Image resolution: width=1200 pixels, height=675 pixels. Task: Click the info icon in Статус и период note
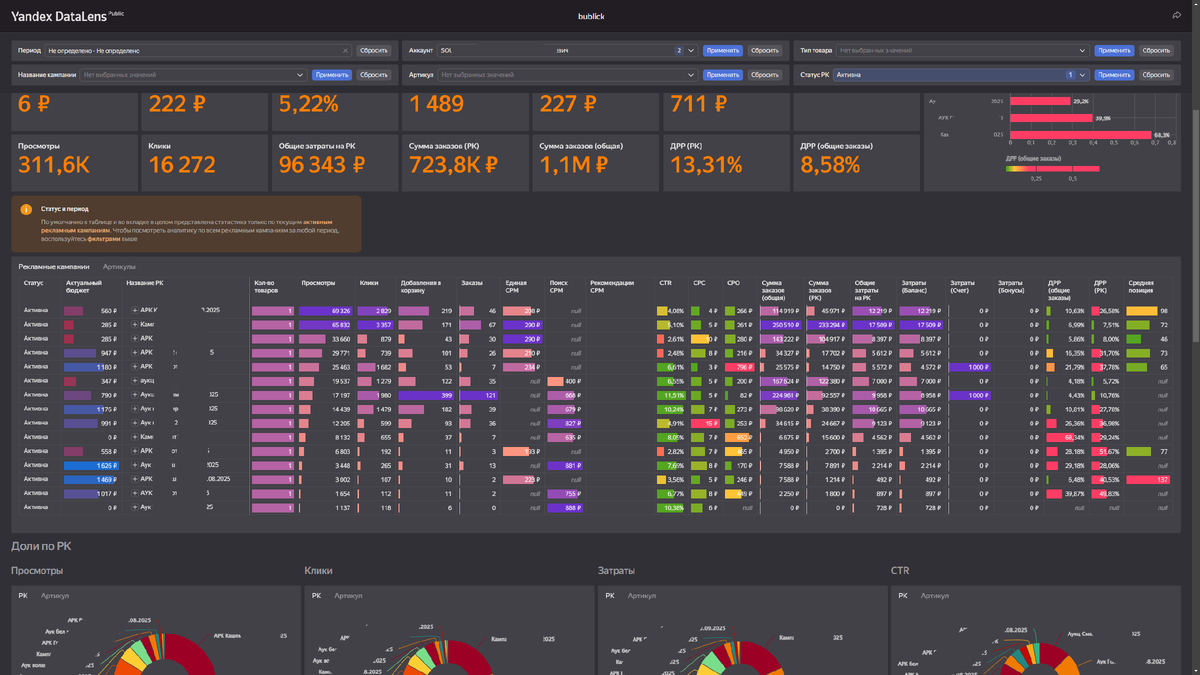(25, 209)
